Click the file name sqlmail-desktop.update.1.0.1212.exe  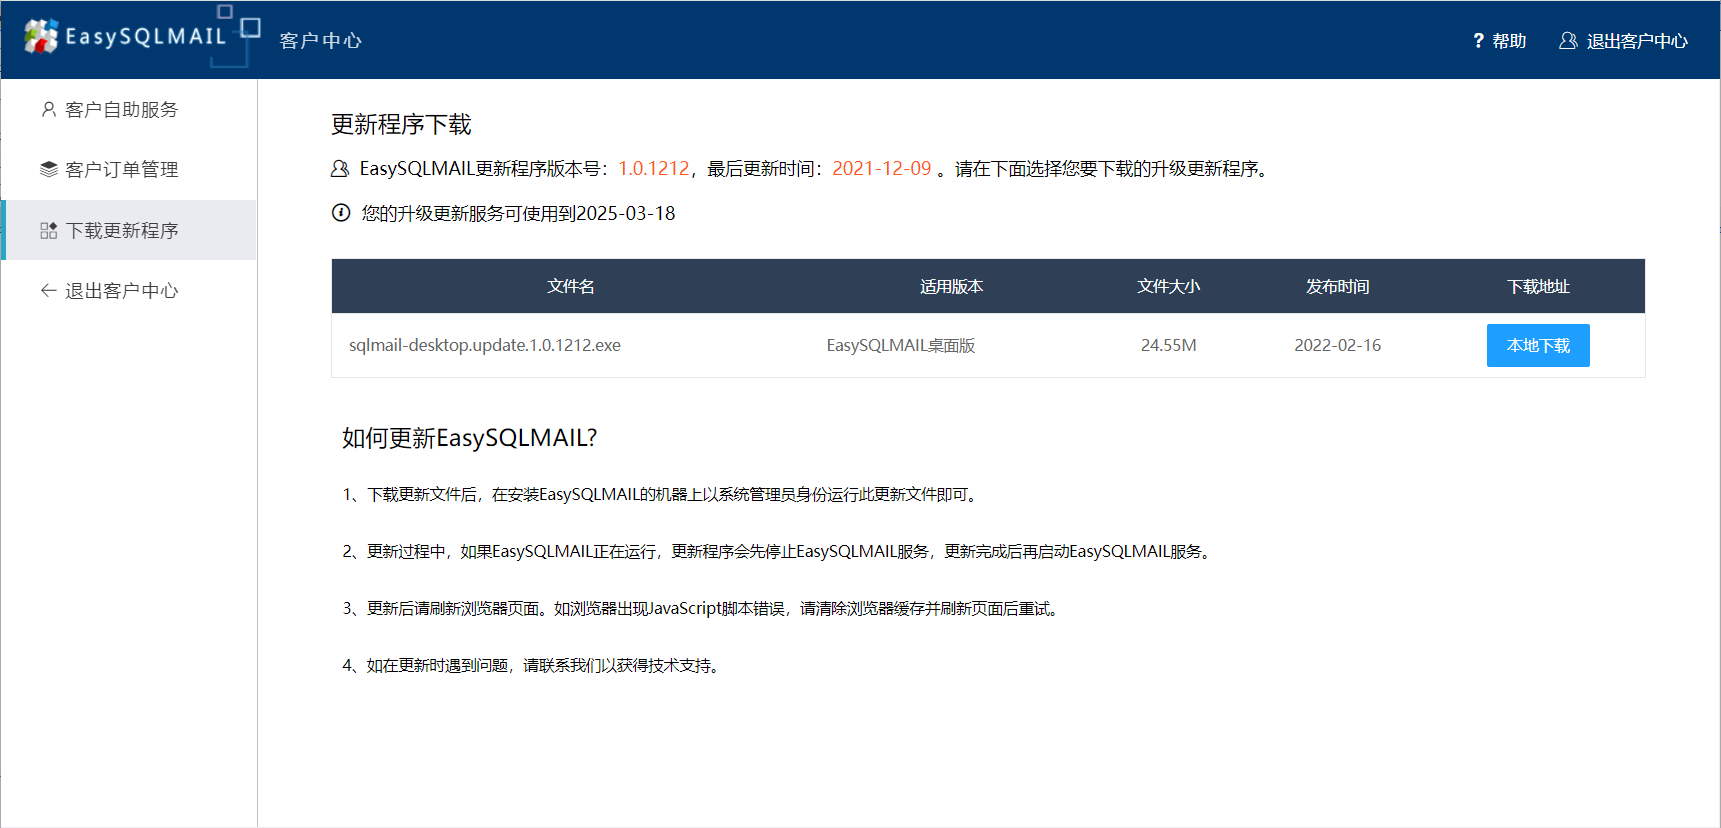485,345
